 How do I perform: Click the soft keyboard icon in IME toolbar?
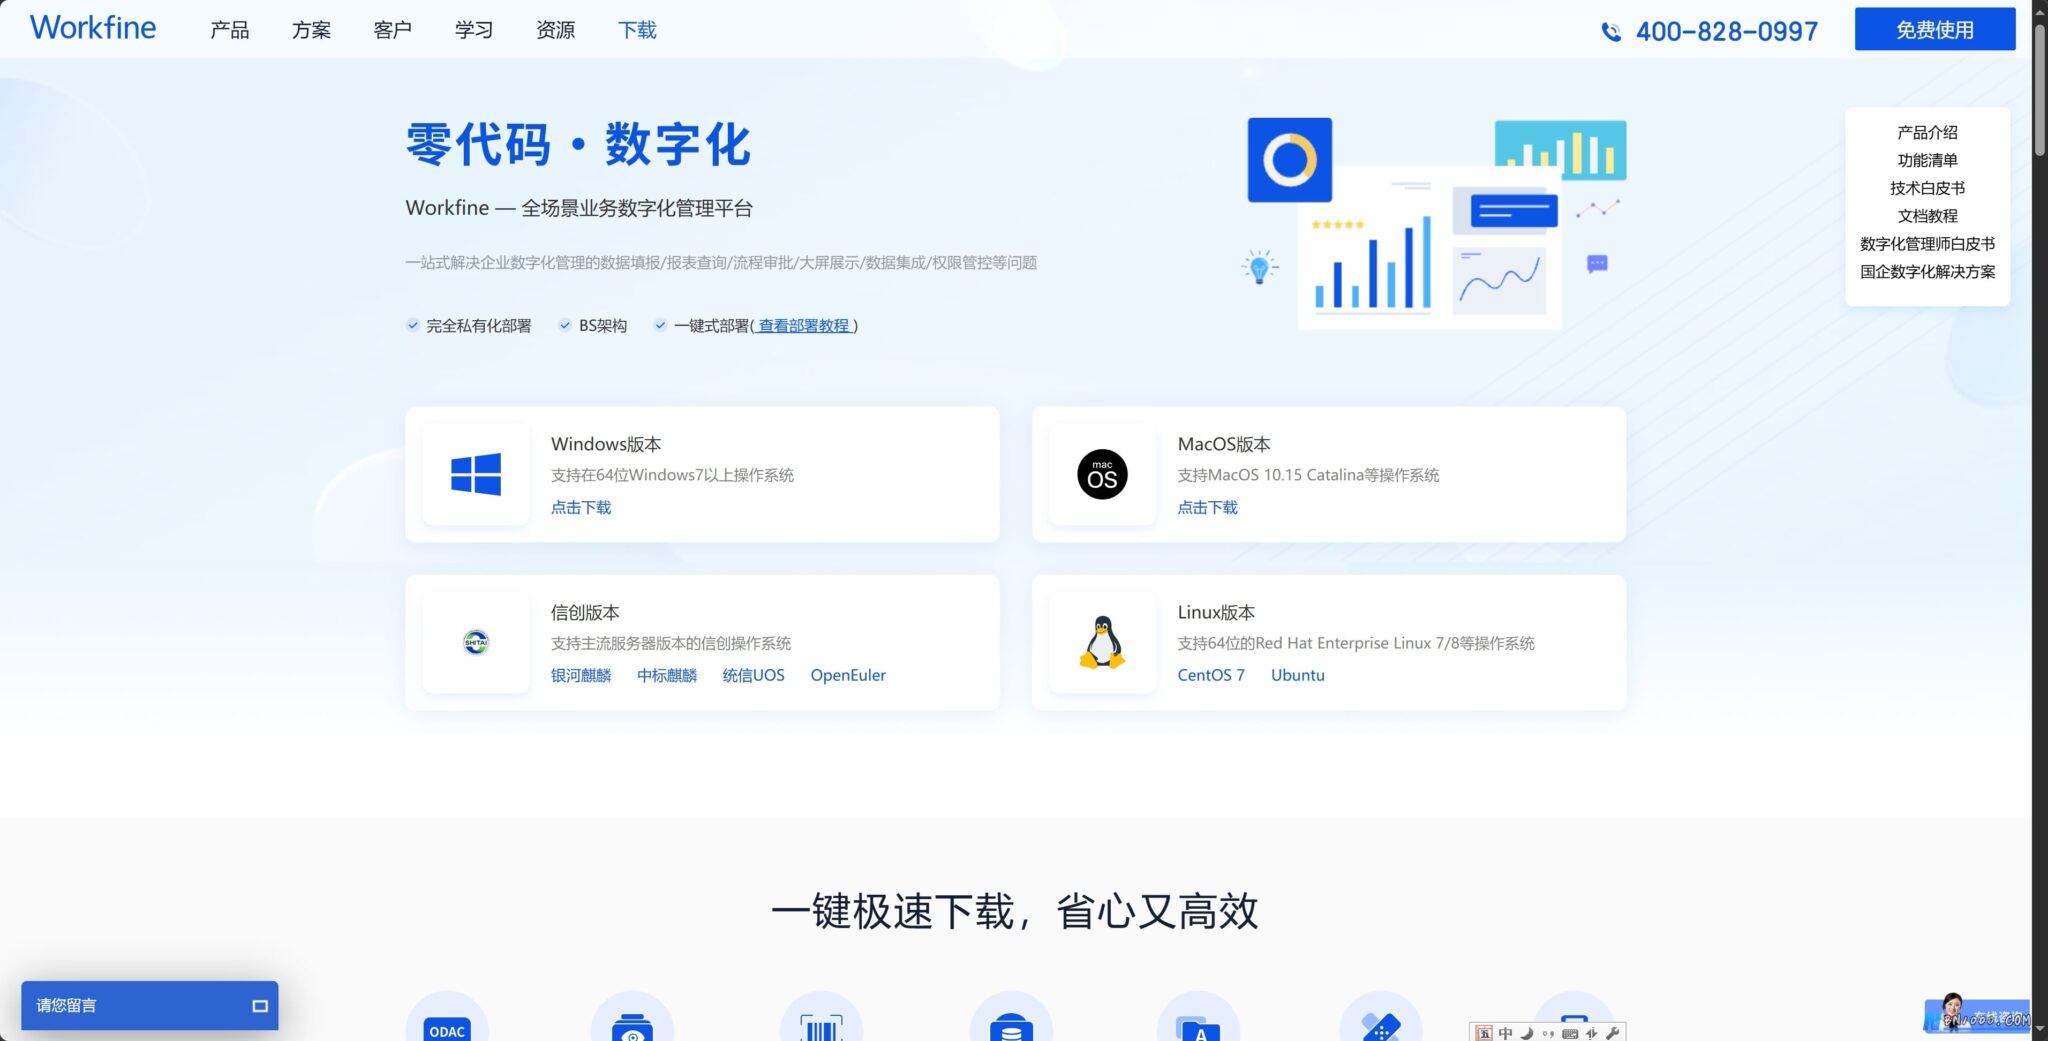[1570, 1033]
